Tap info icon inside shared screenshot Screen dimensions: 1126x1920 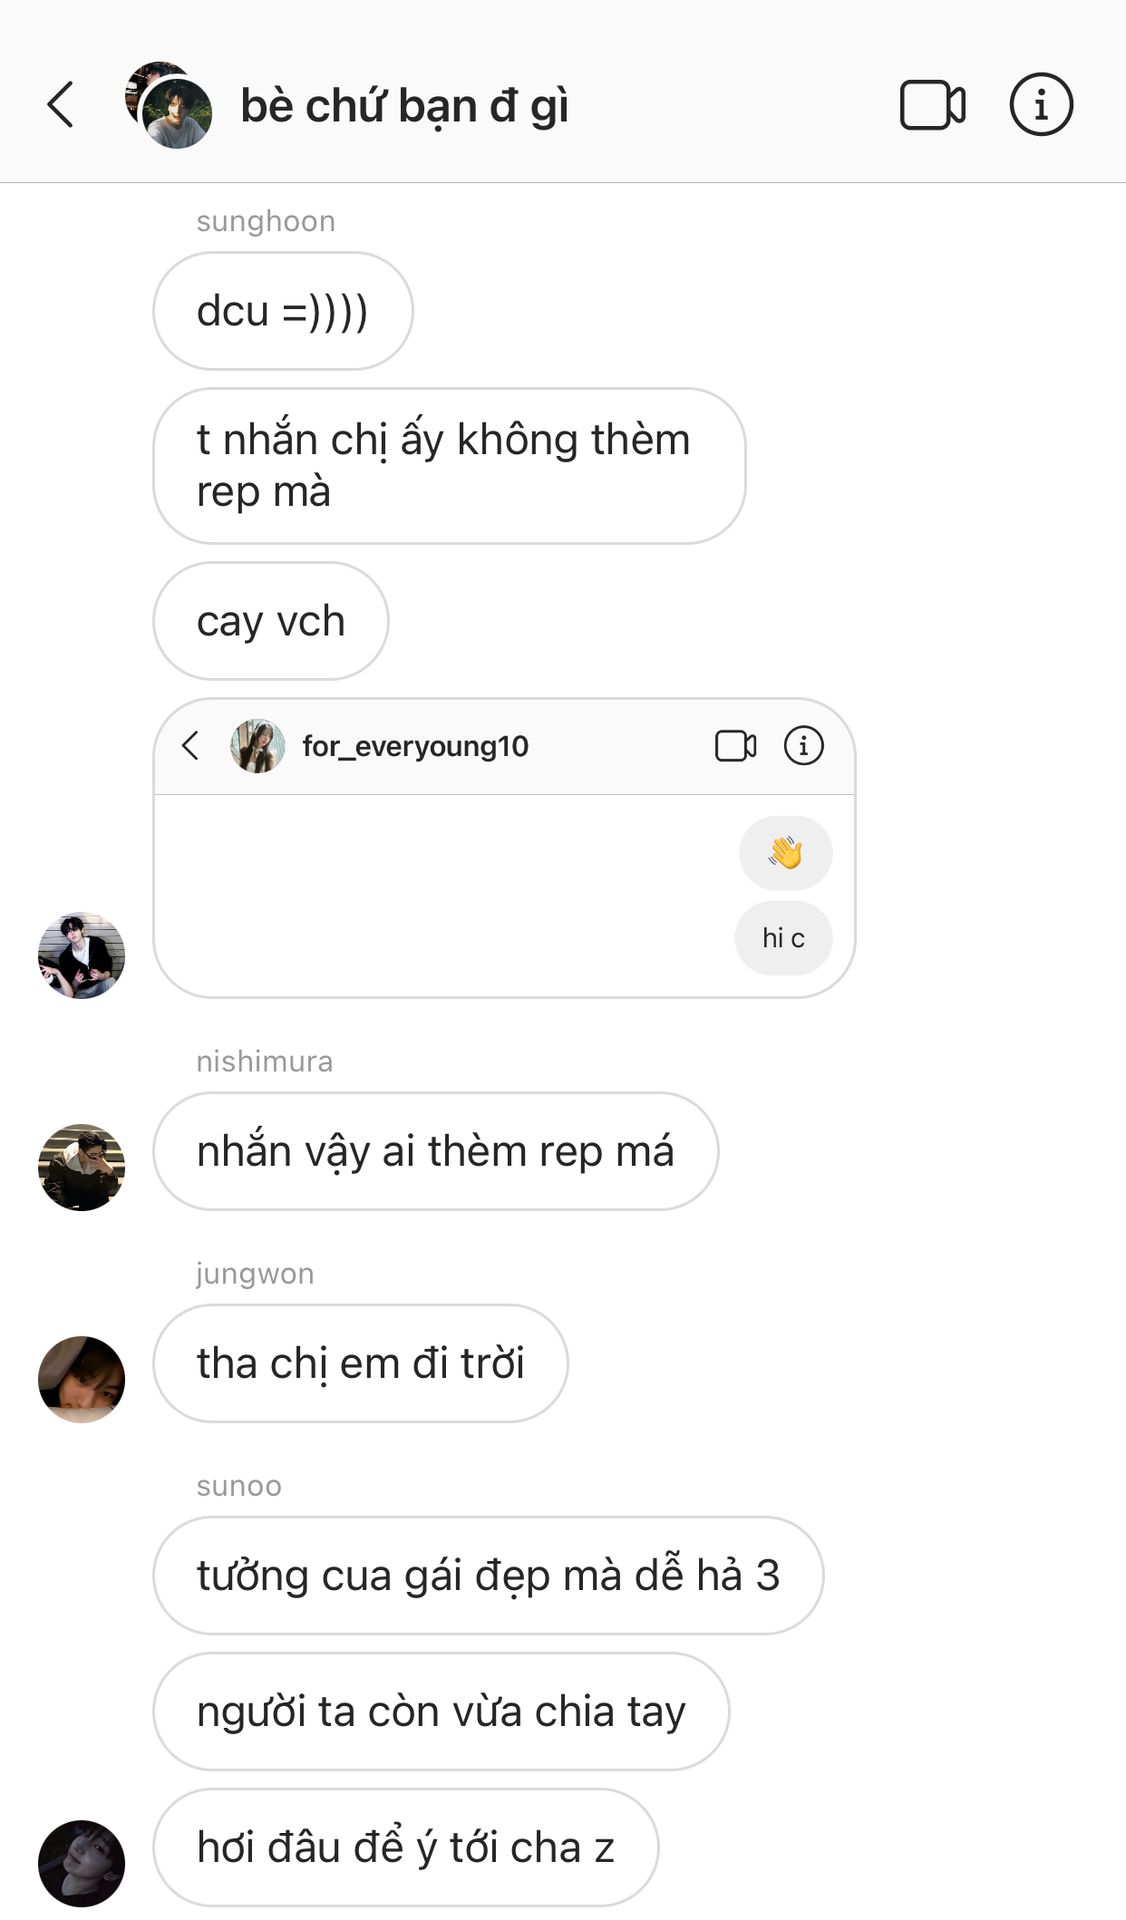[804, 745]
